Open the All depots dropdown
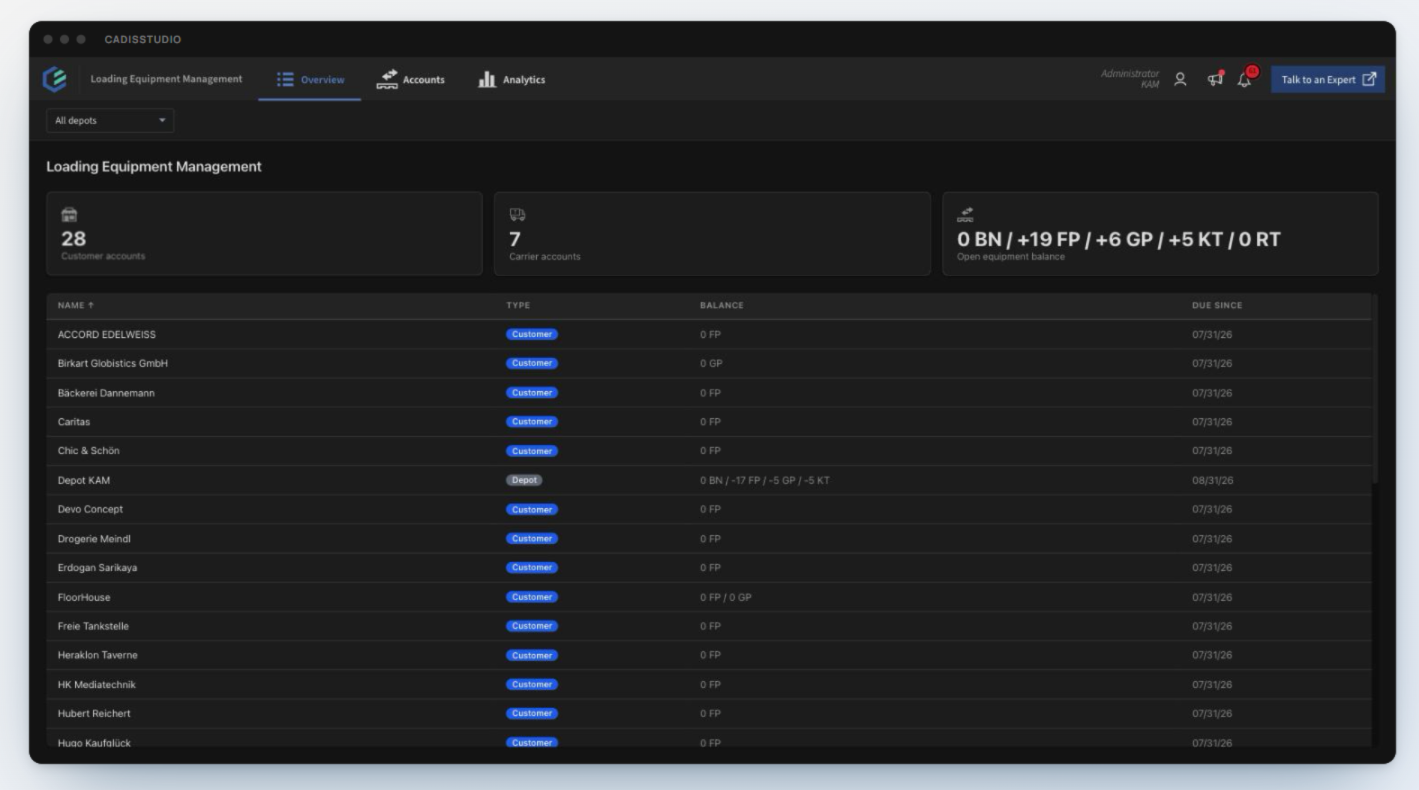The height and width of the screenshot is (790, 1419). pyautogui.click(x=110, y=120)
